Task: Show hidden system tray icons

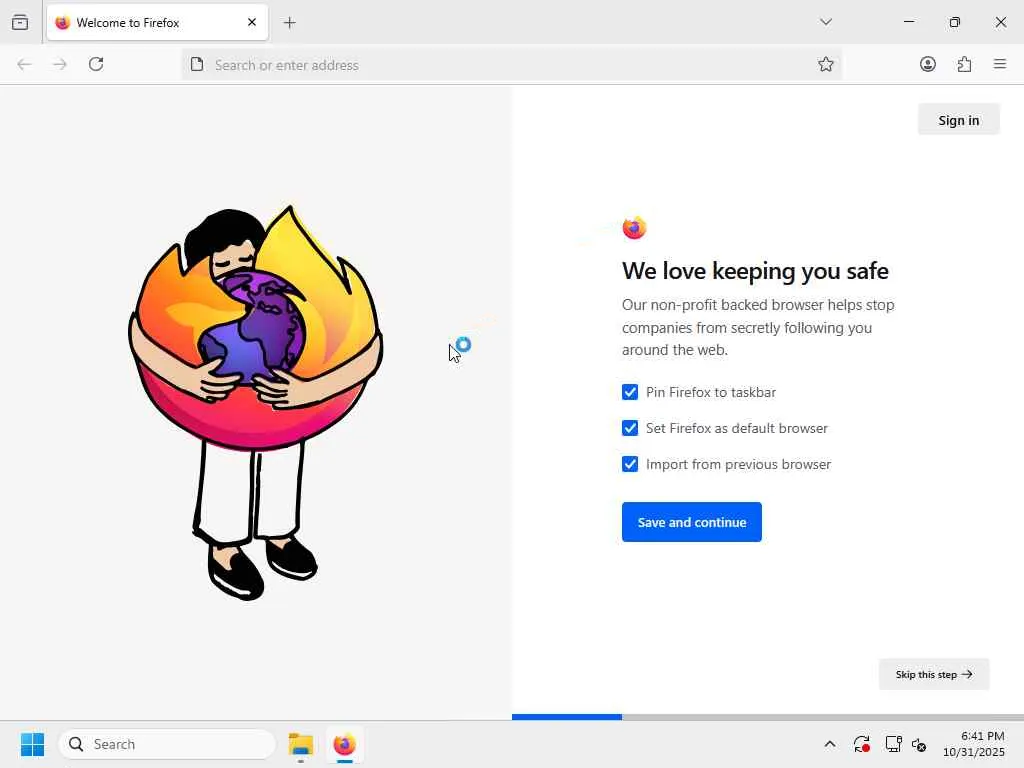Action: (x=829, y=744)
